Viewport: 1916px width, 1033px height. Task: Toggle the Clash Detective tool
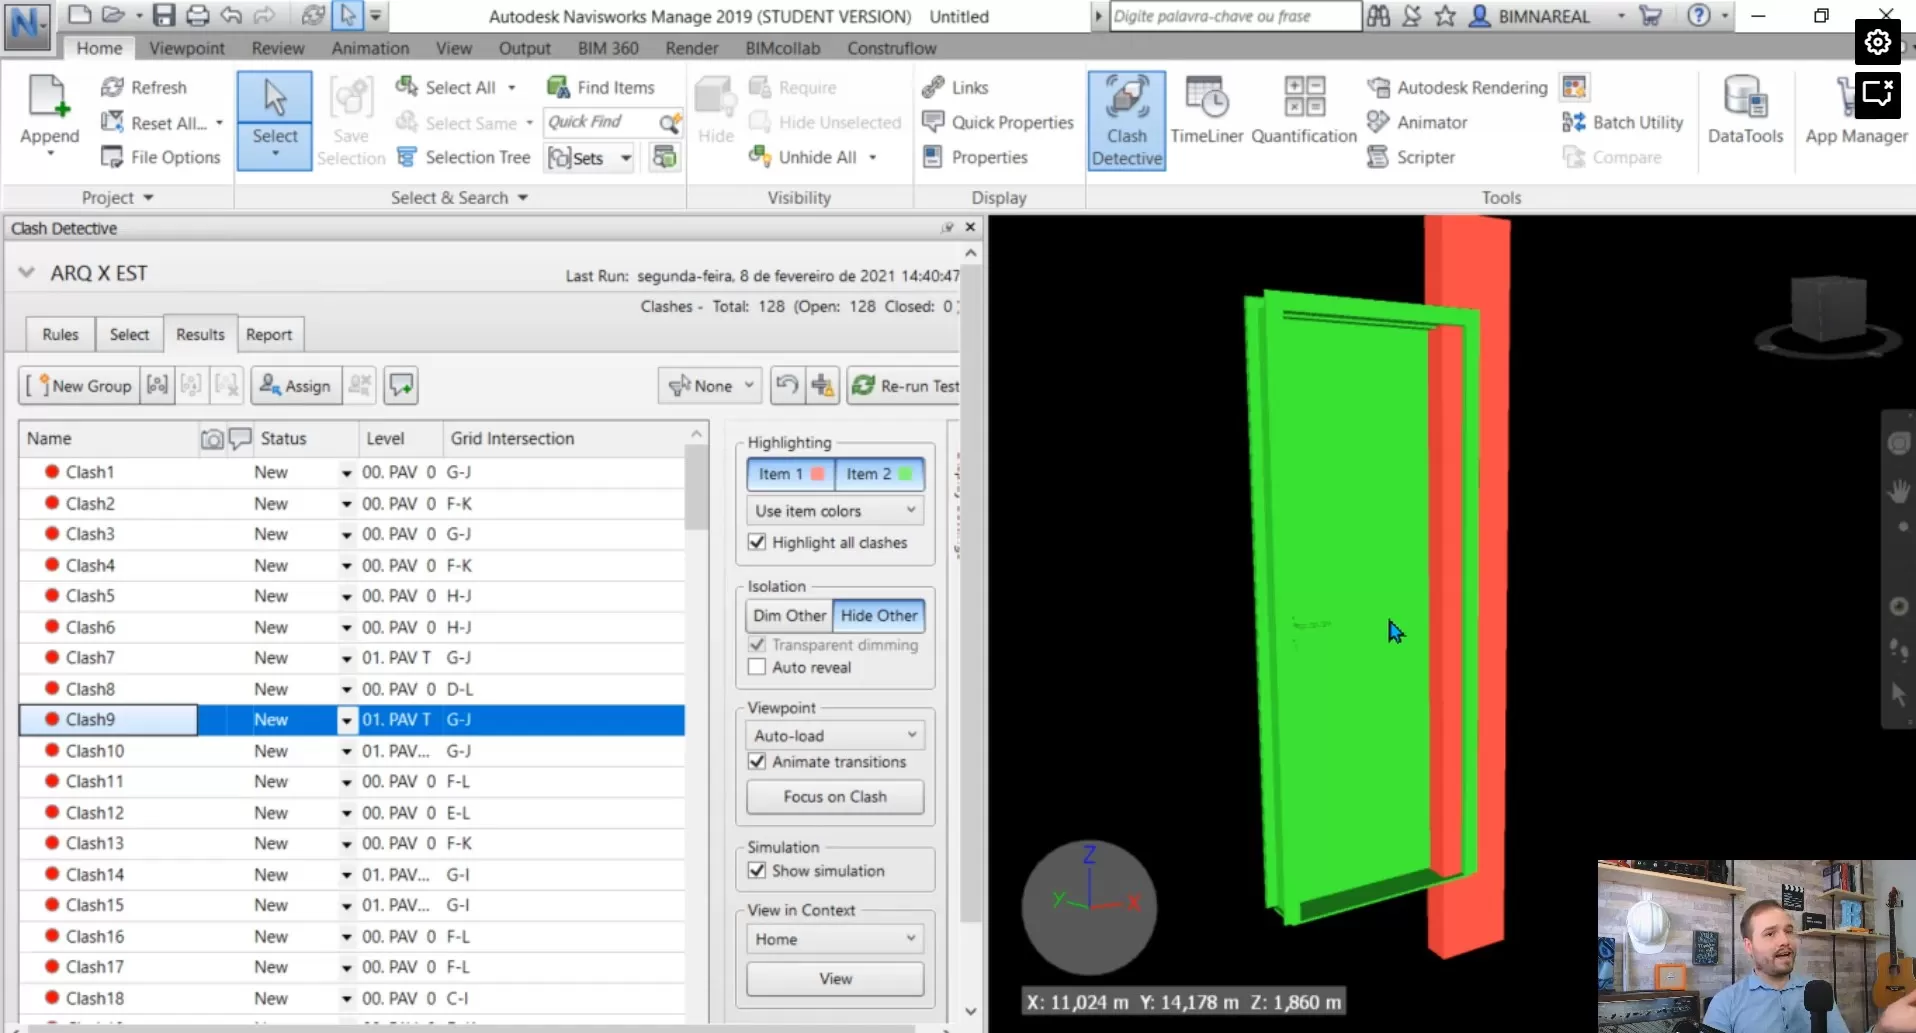[x=1126, y=120]
